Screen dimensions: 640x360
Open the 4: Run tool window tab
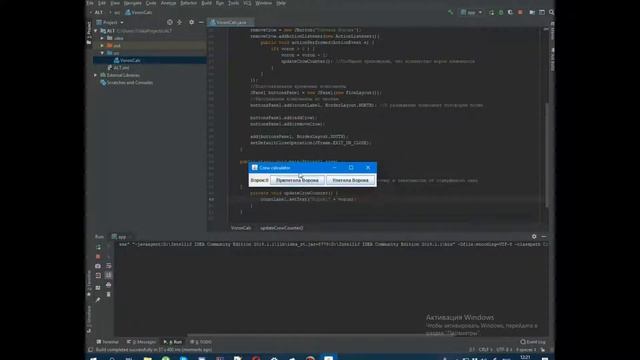(173, 342)
